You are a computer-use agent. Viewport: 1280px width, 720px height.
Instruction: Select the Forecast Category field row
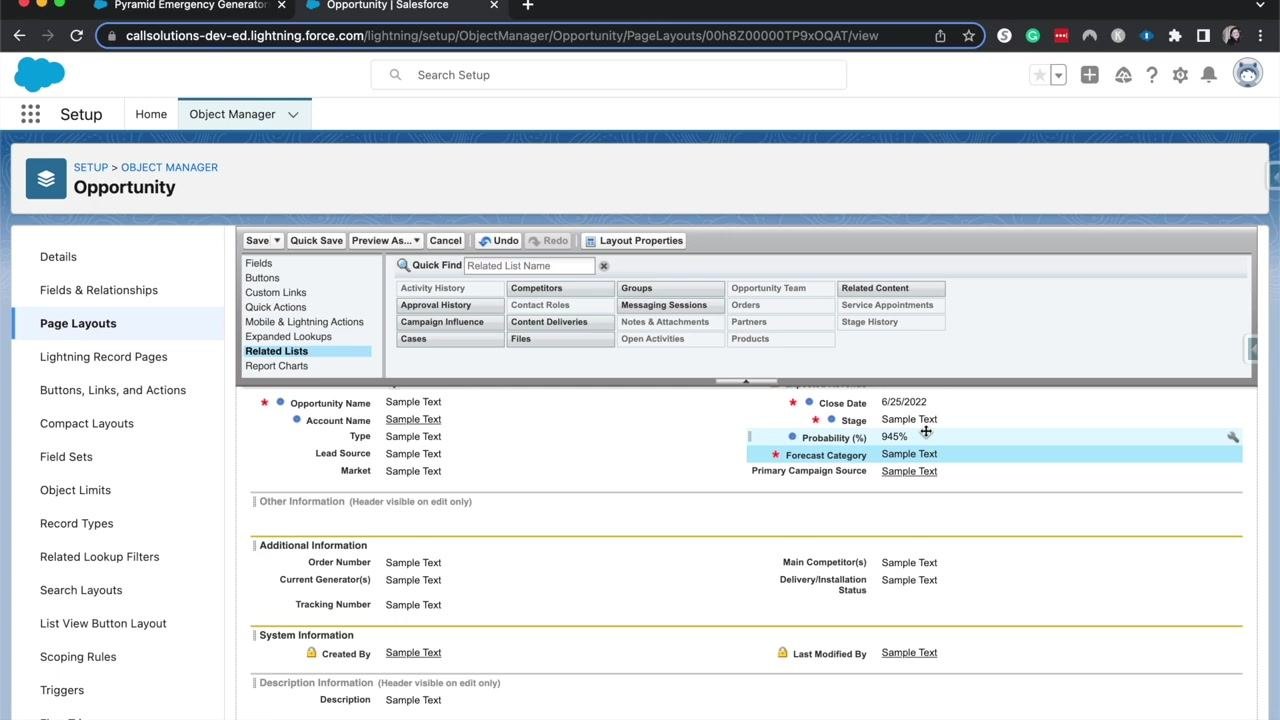[995, 454]
